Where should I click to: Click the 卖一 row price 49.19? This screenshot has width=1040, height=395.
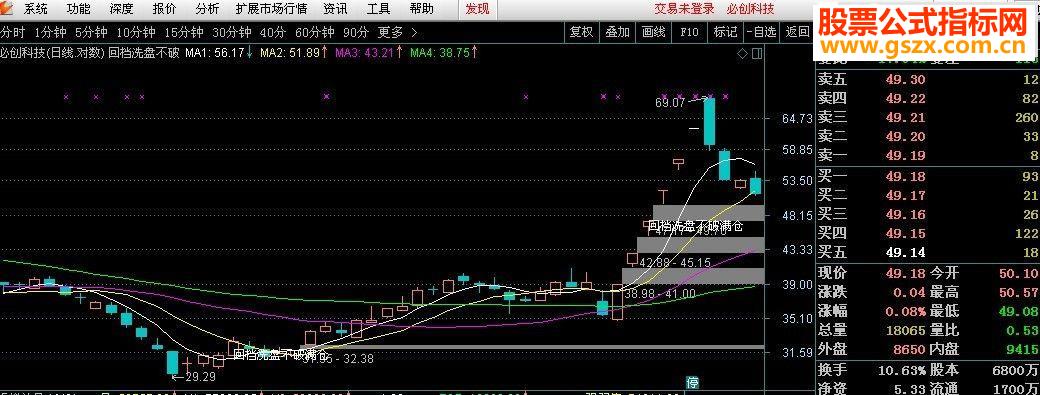[905, 156]
